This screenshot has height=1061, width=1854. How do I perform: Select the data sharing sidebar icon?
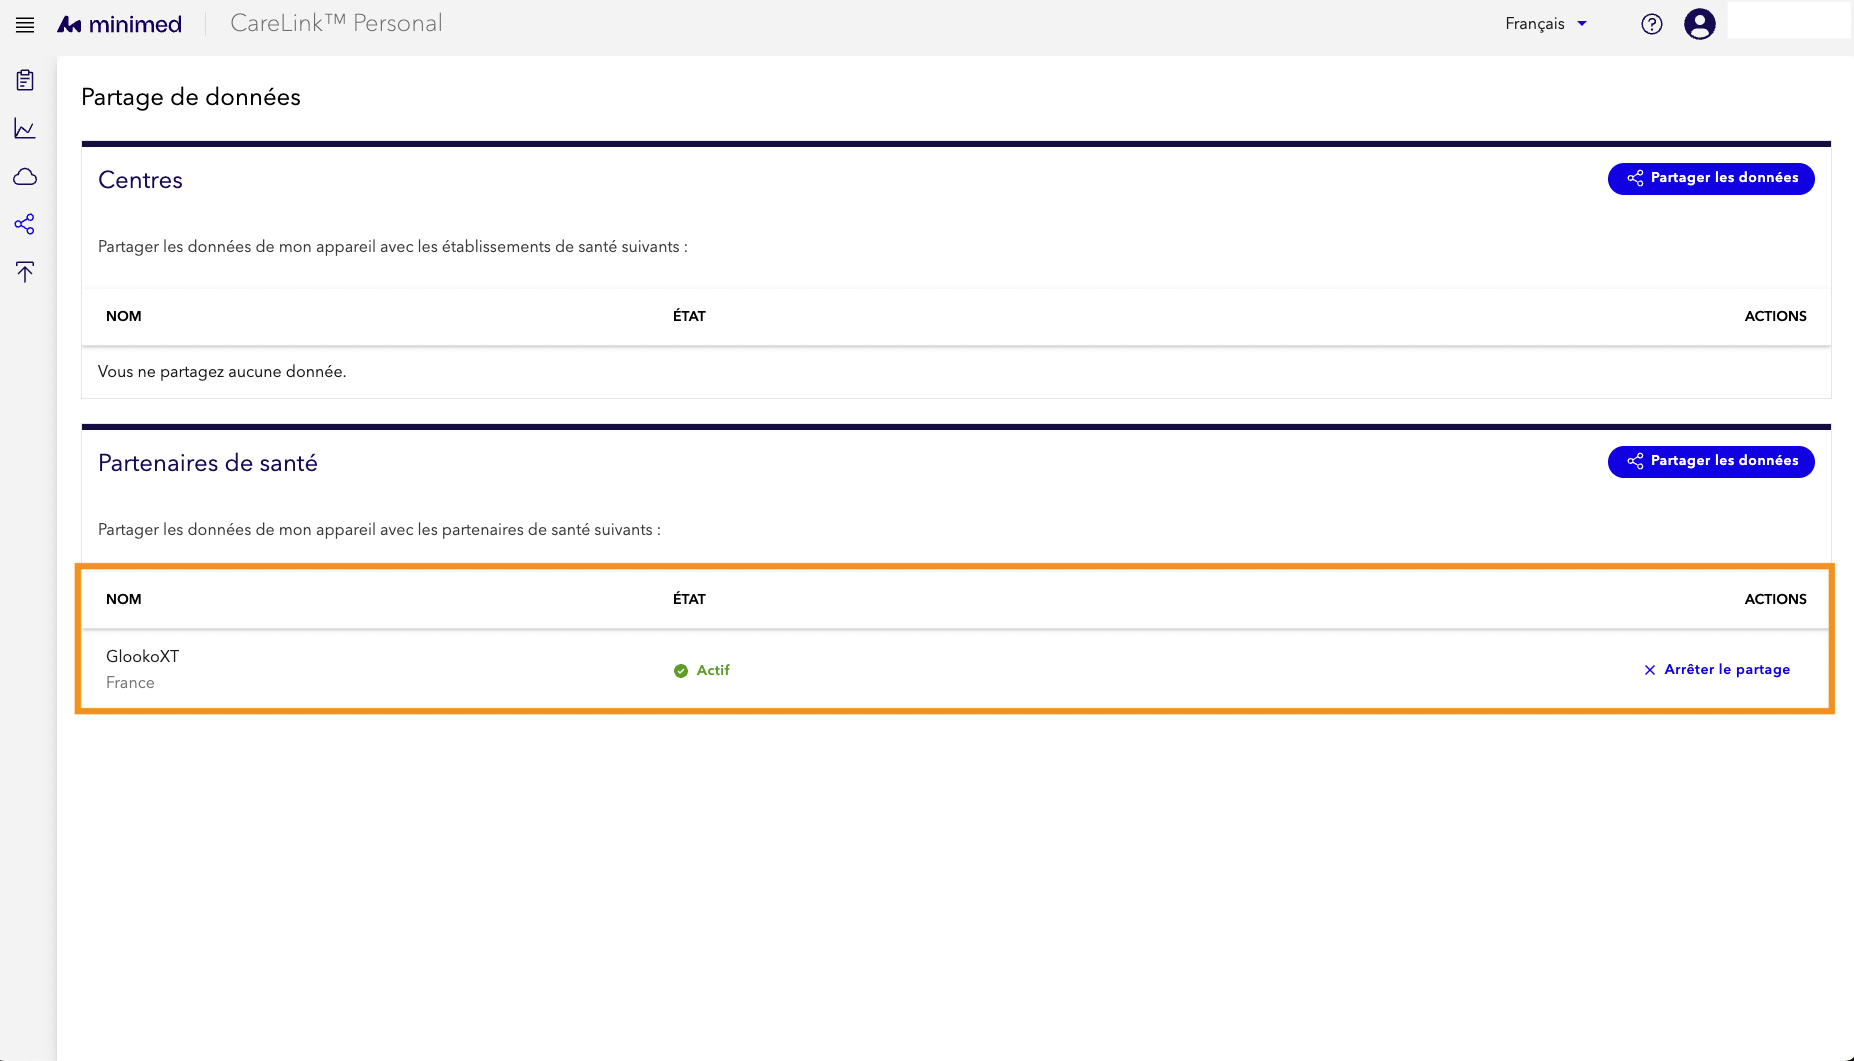[x=25, y=224]
